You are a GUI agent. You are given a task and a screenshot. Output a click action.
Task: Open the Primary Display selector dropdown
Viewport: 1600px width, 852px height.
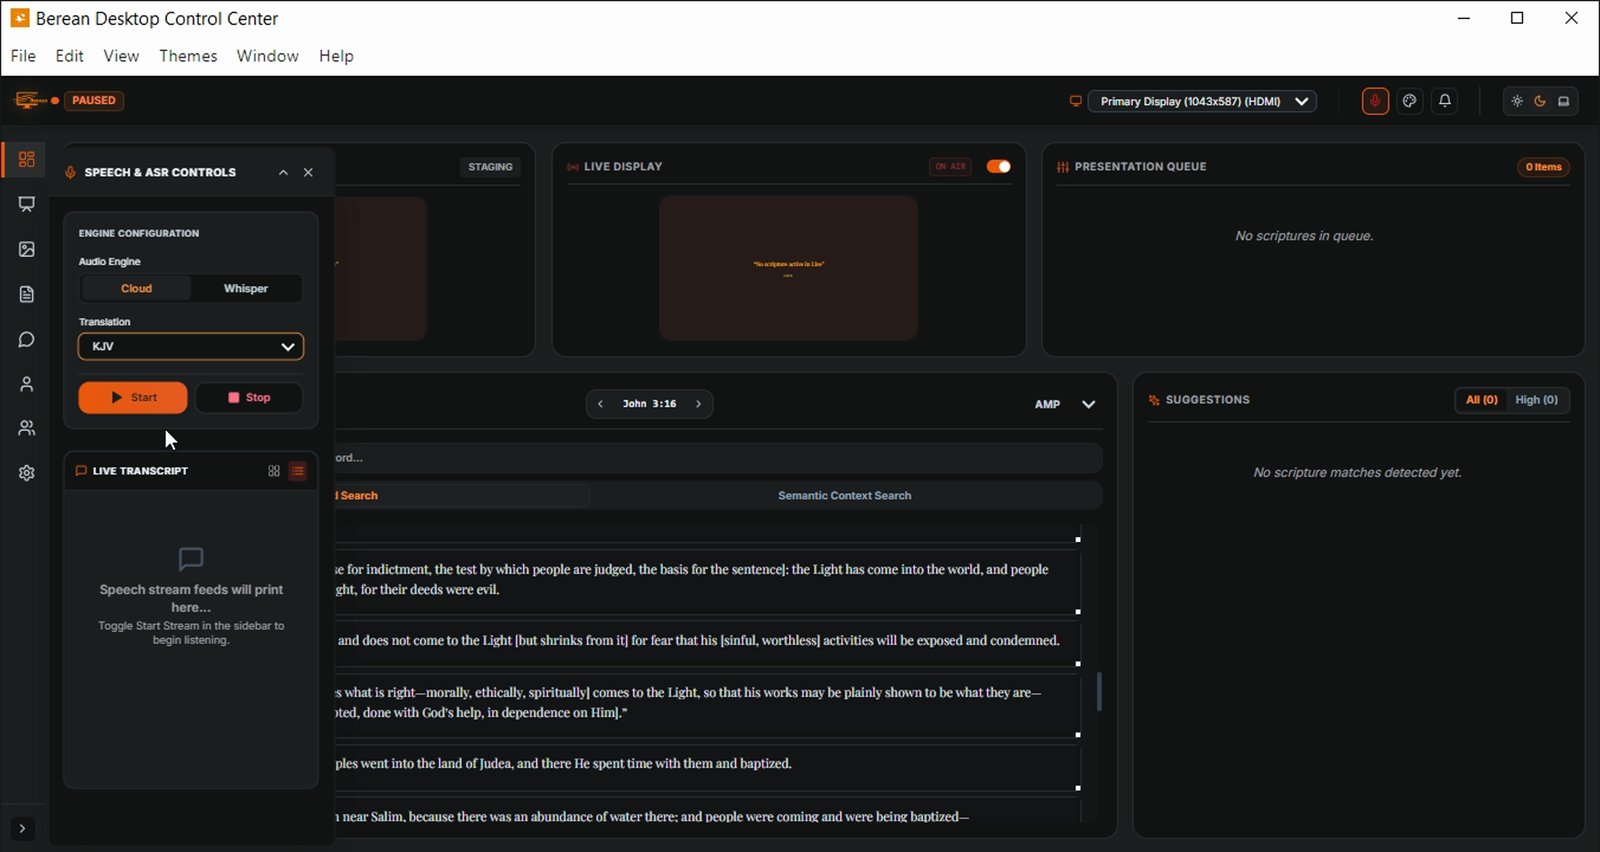(1202, 101)
